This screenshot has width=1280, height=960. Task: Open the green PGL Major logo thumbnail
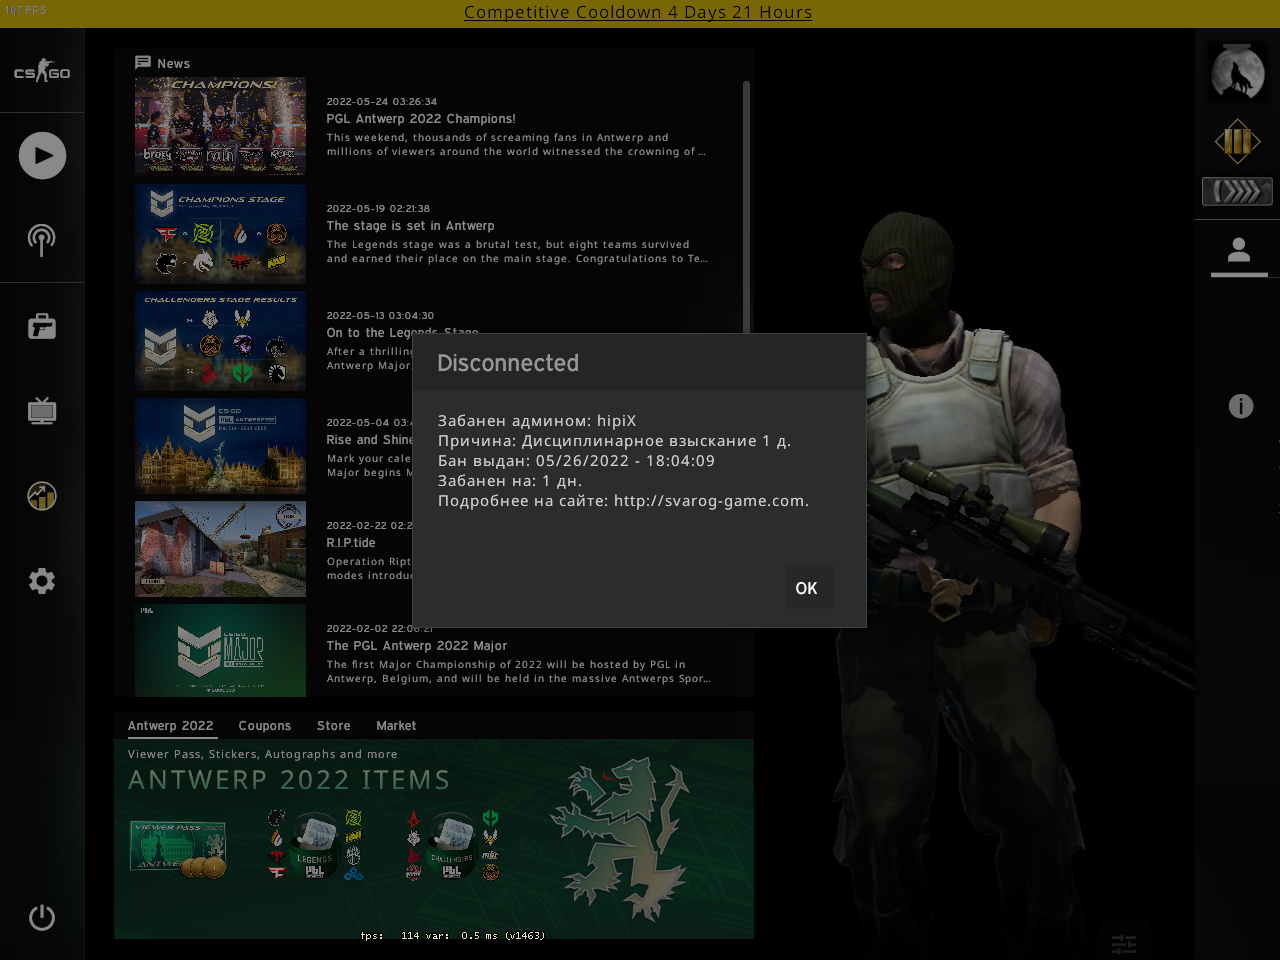point(220,650)
